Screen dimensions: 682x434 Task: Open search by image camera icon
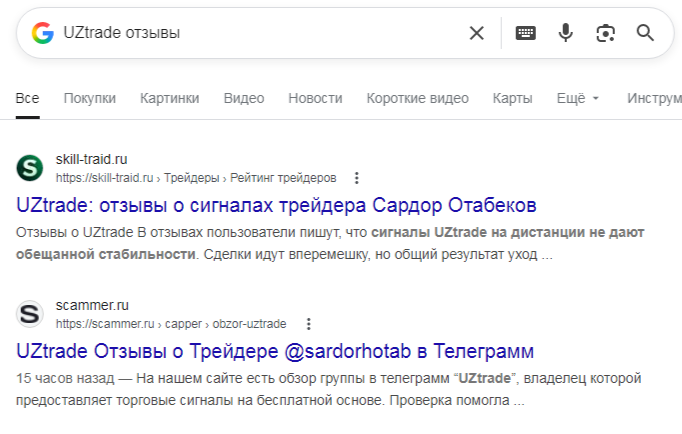(605, 33)
